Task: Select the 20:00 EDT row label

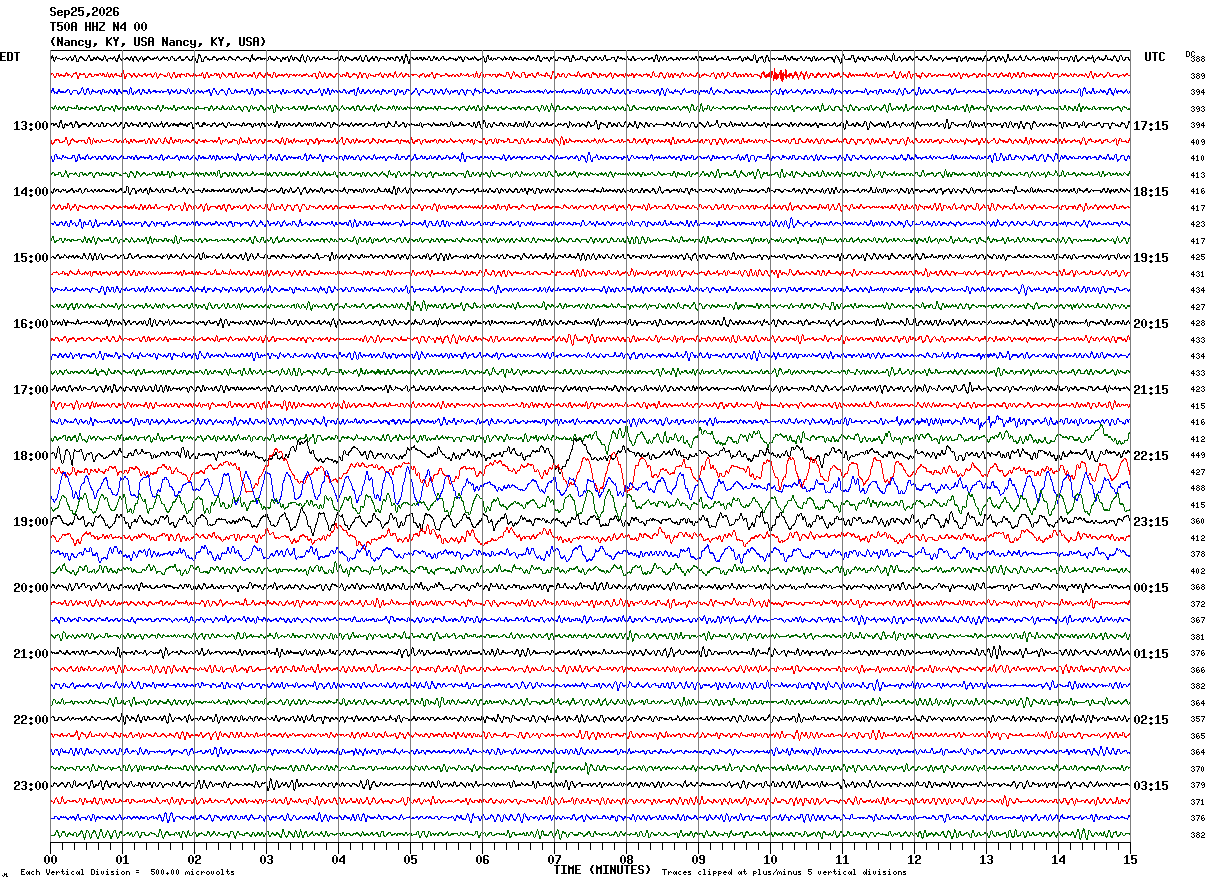Action: coord(30,588)
